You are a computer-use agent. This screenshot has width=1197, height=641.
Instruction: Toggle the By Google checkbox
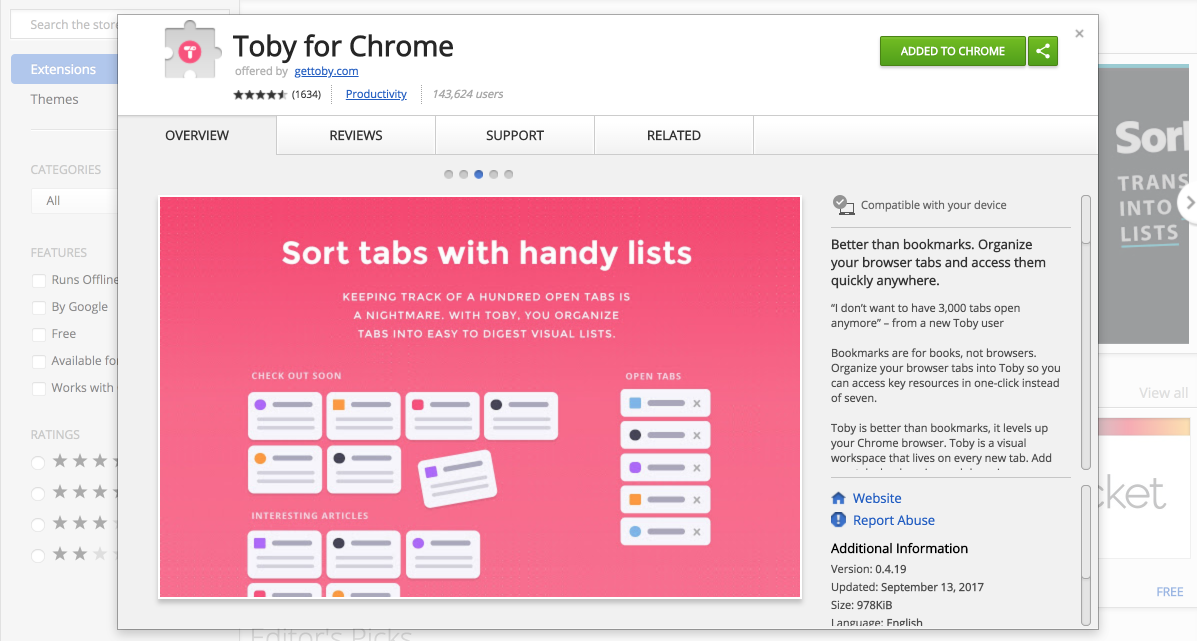(39, 308)
